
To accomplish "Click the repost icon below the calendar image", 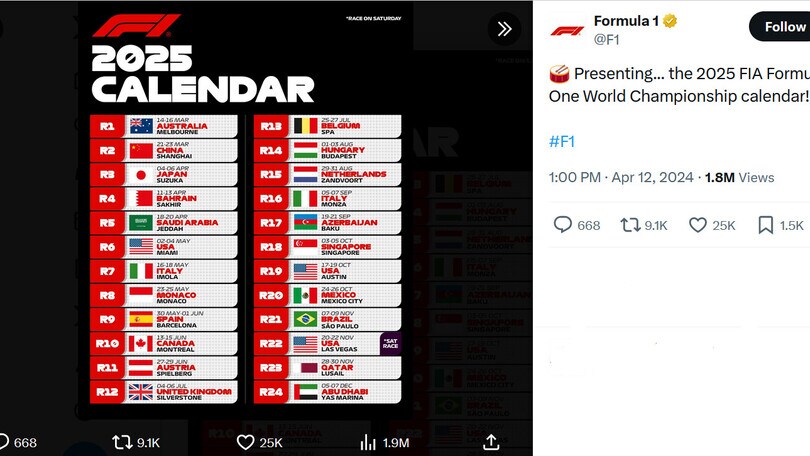I will 121,442.
